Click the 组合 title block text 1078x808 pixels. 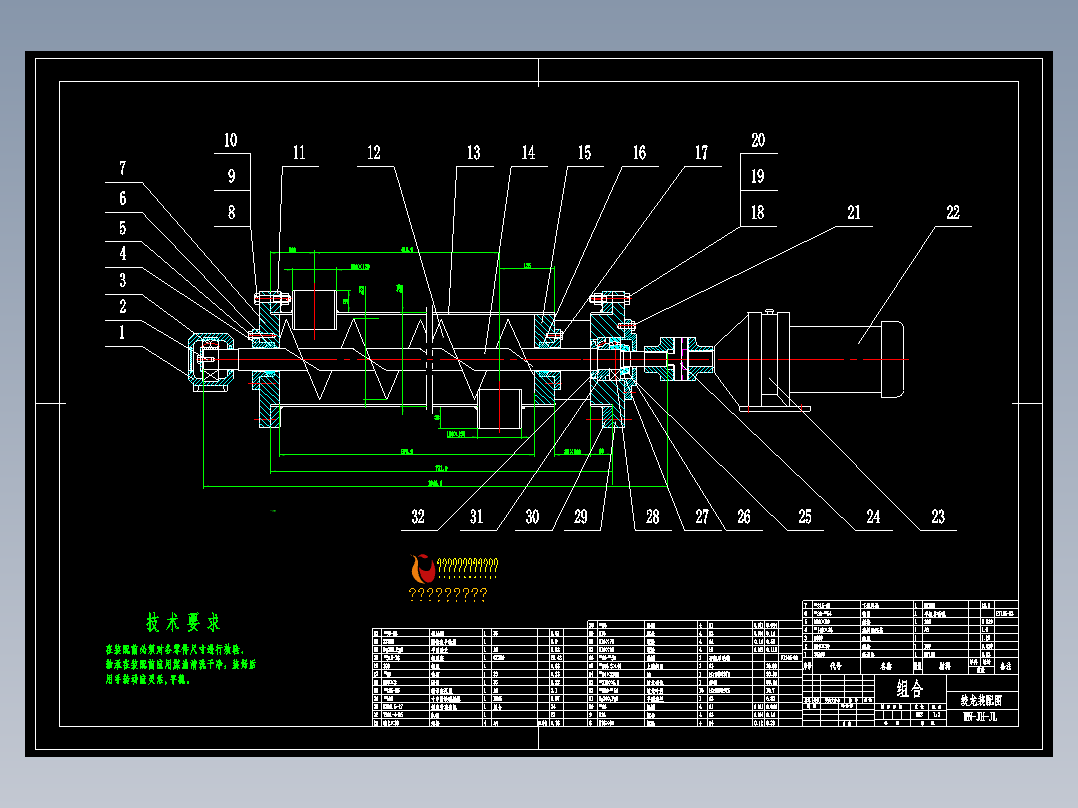(x=910, y=688)
